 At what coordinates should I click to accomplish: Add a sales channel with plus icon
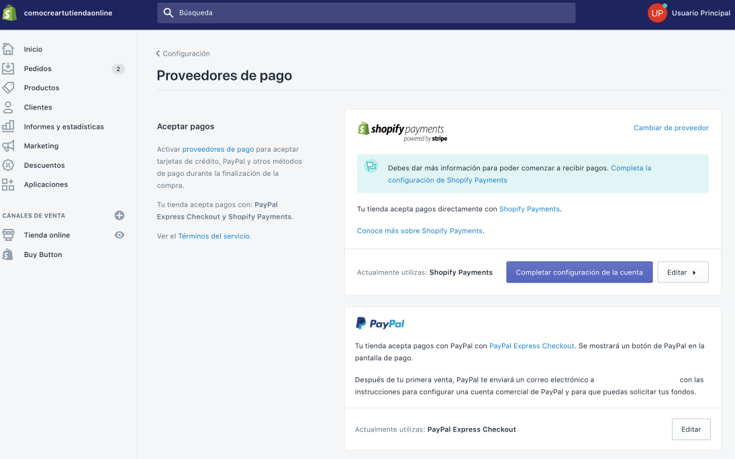119,215
